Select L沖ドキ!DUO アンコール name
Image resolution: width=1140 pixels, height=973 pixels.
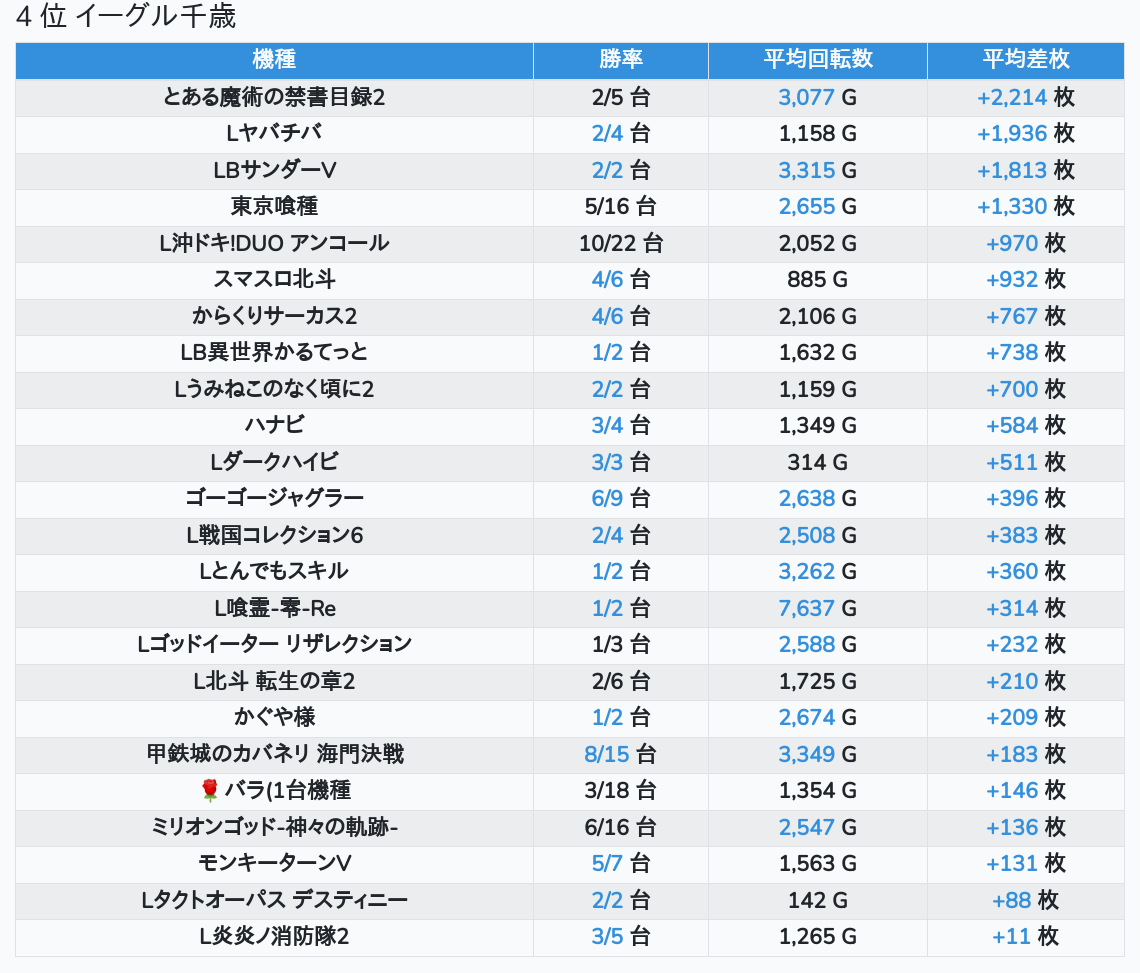tap(274, 244)
